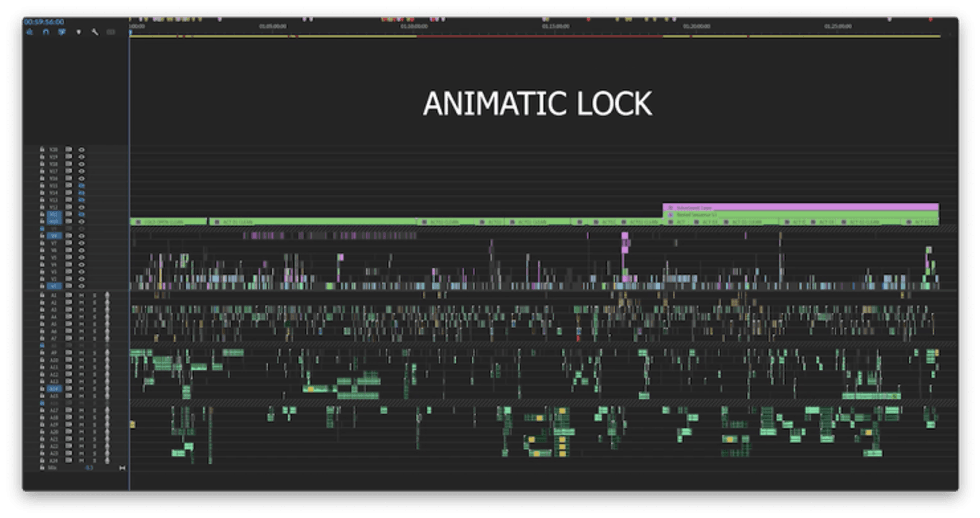980x518 pixels.
Task: Solo audio track A14
Action: pyautogui.click(x=94, y=389)
